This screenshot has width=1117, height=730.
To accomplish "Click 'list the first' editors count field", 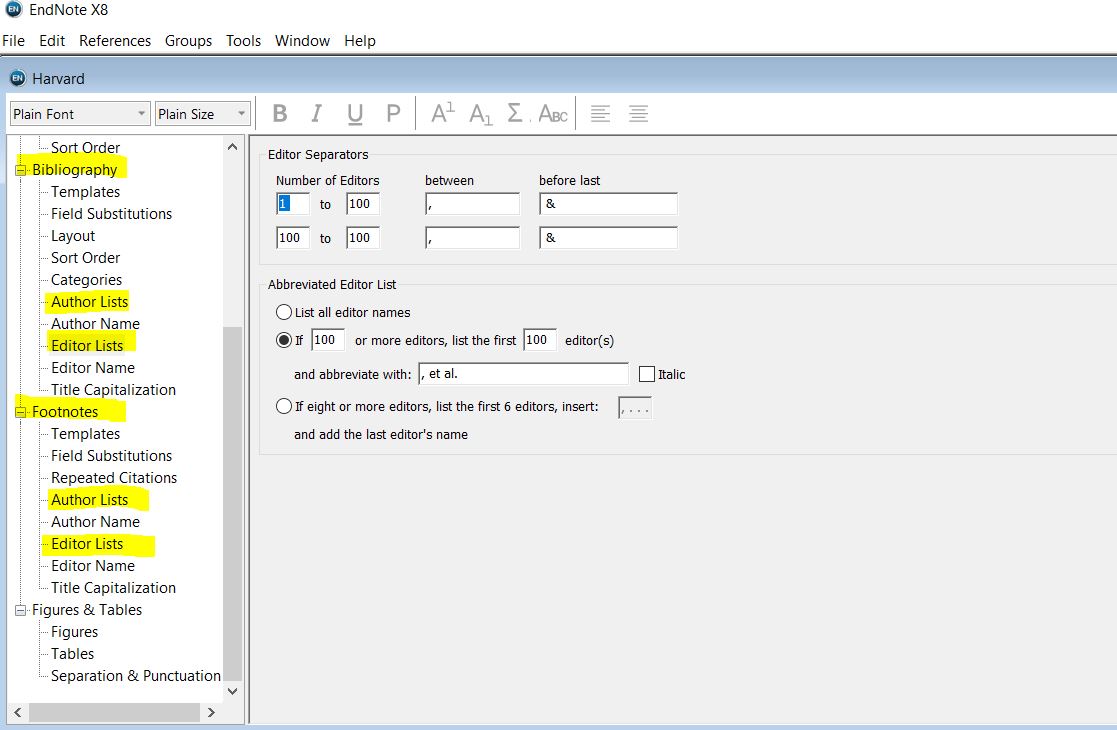I will [539, 340].
